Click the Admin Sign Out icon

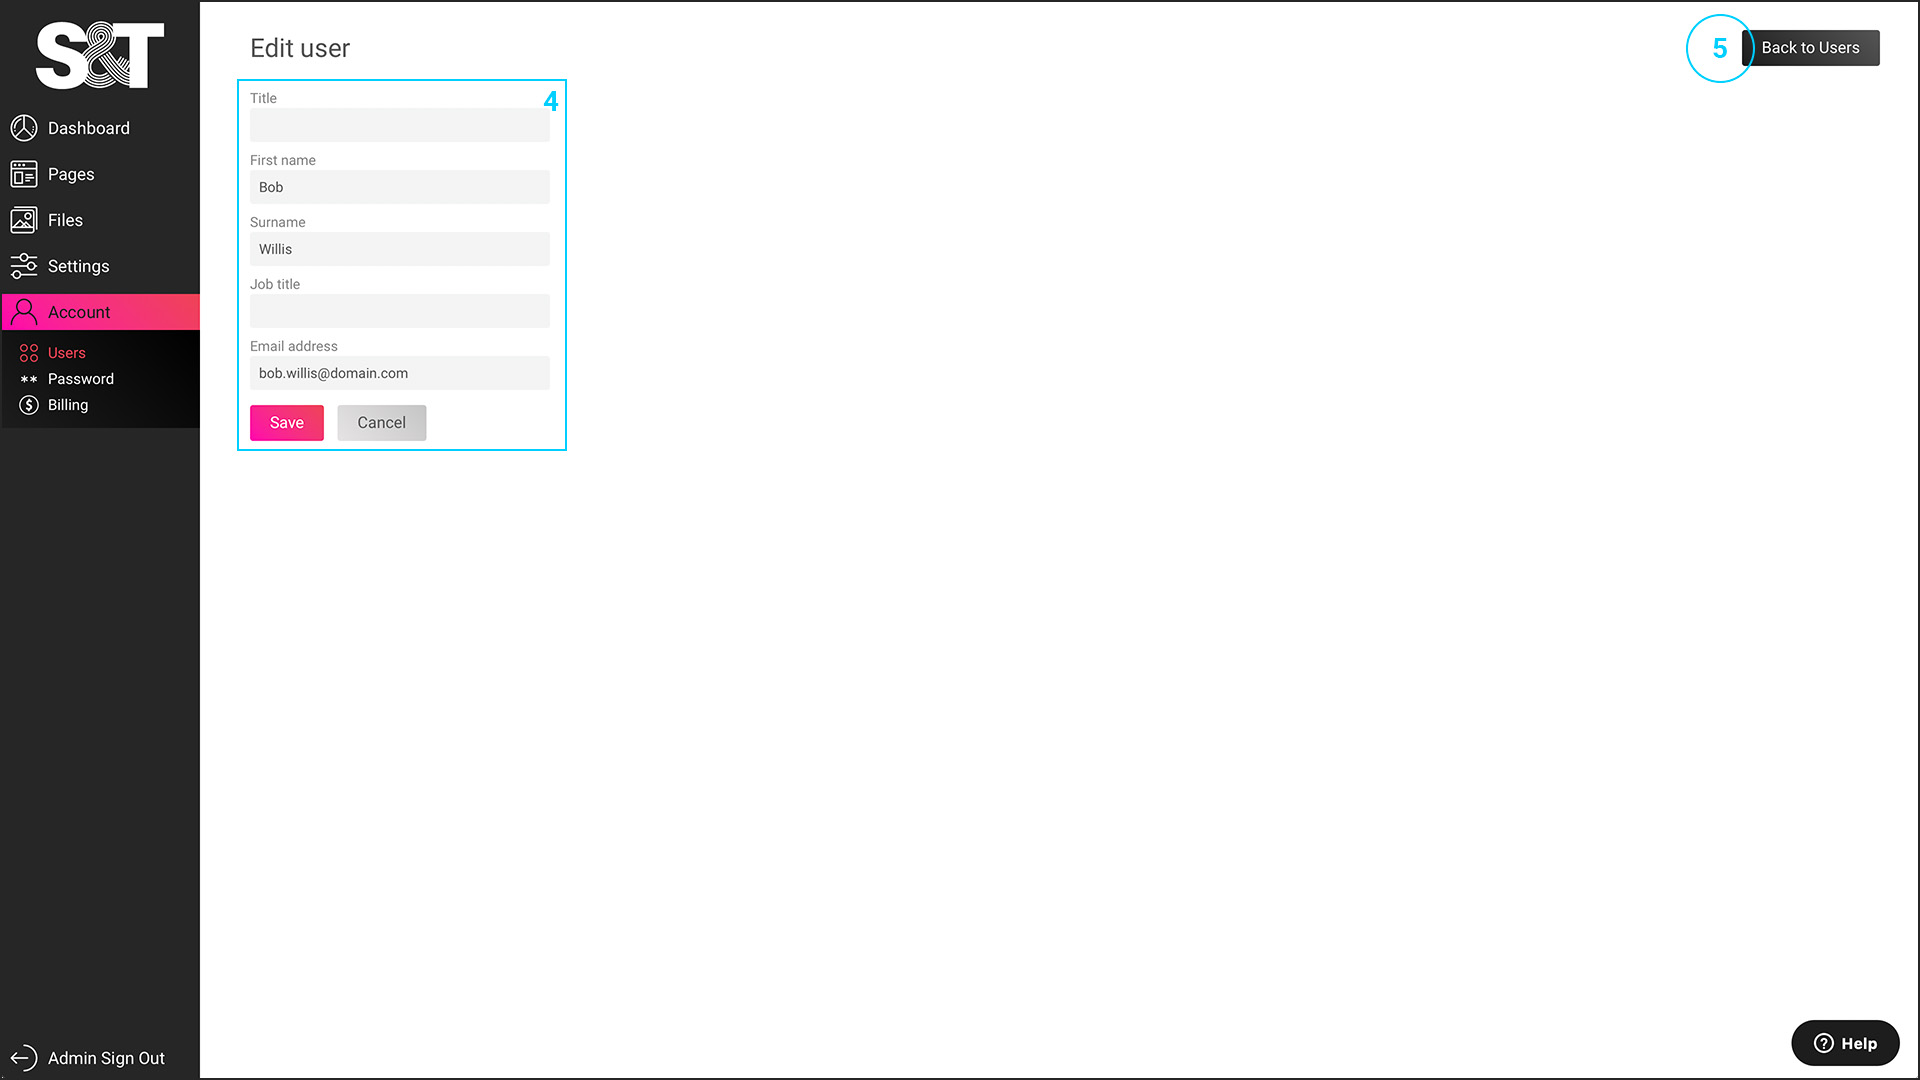click(x=24, y=1058)
